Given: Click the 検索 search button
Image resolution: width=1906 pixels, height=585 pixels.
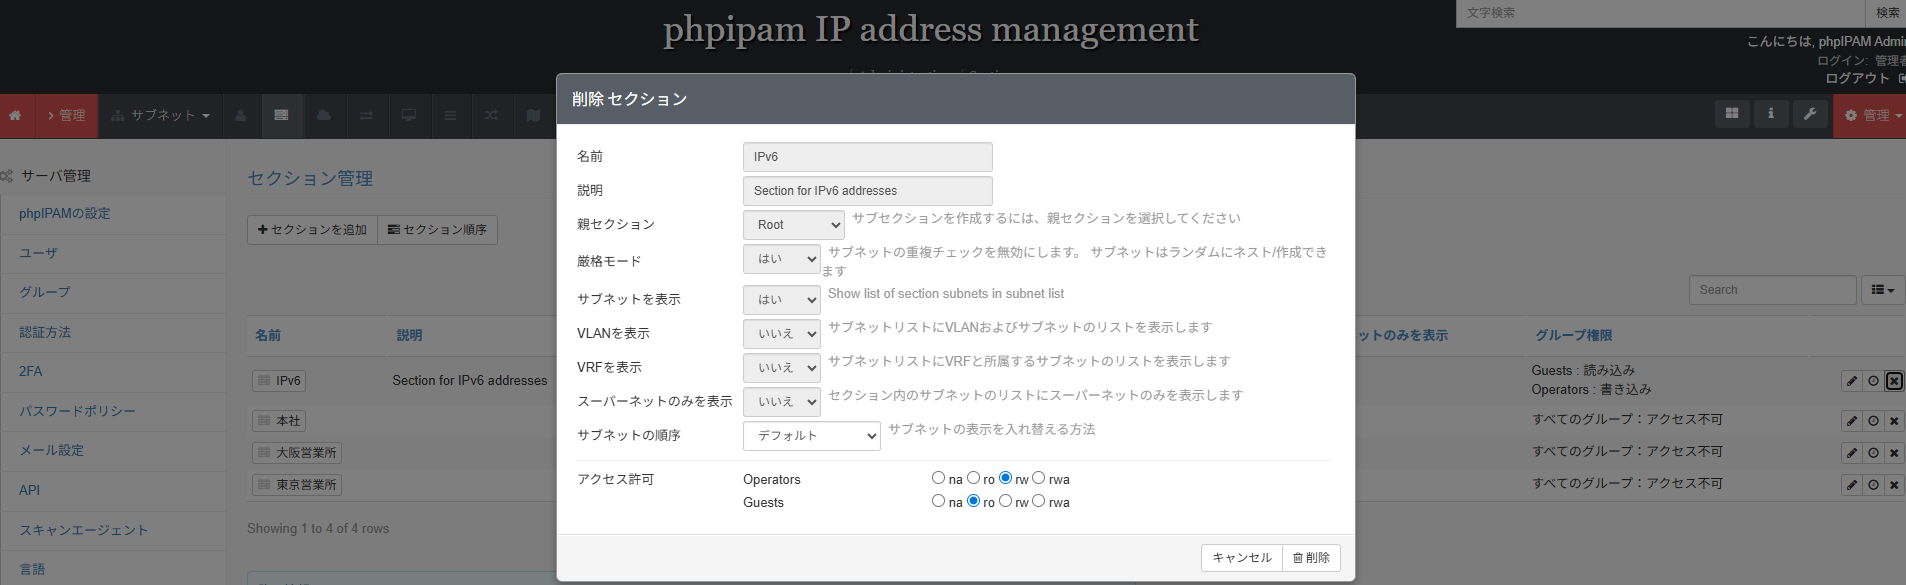Looking at the screenshot, I should 1887,13.
